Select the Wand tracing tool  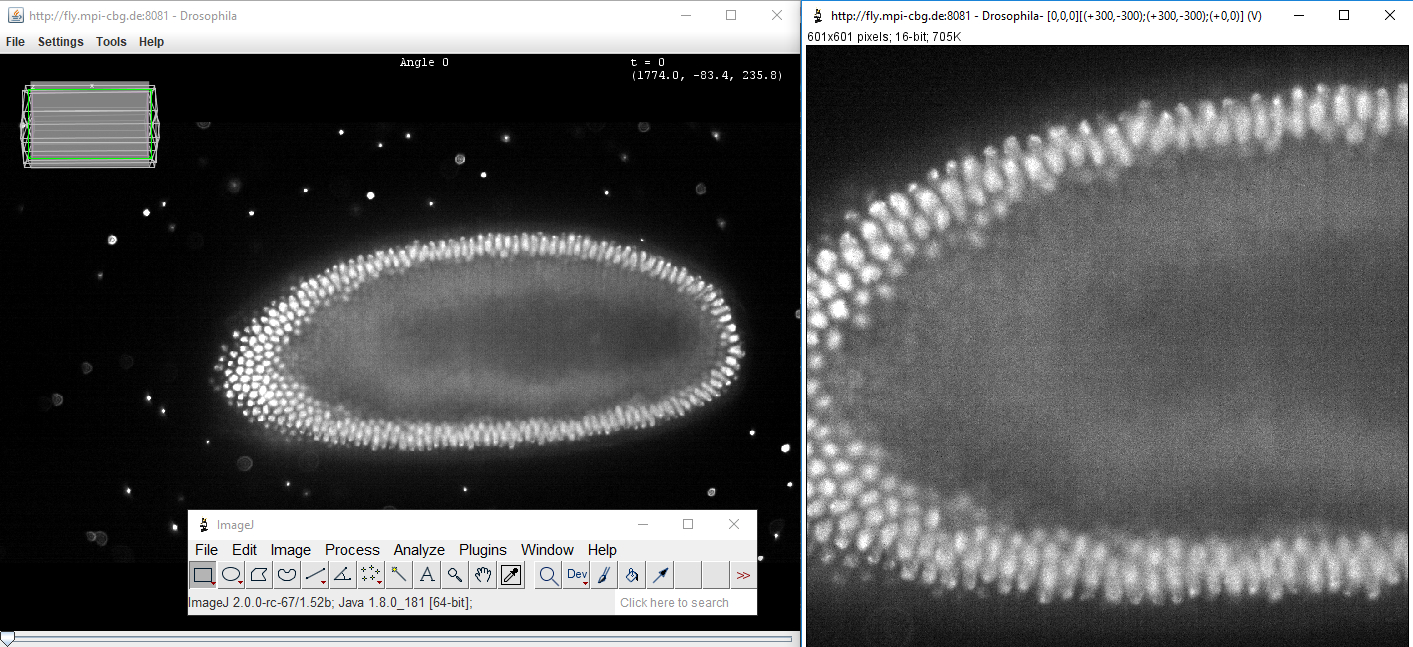(398, 574)
